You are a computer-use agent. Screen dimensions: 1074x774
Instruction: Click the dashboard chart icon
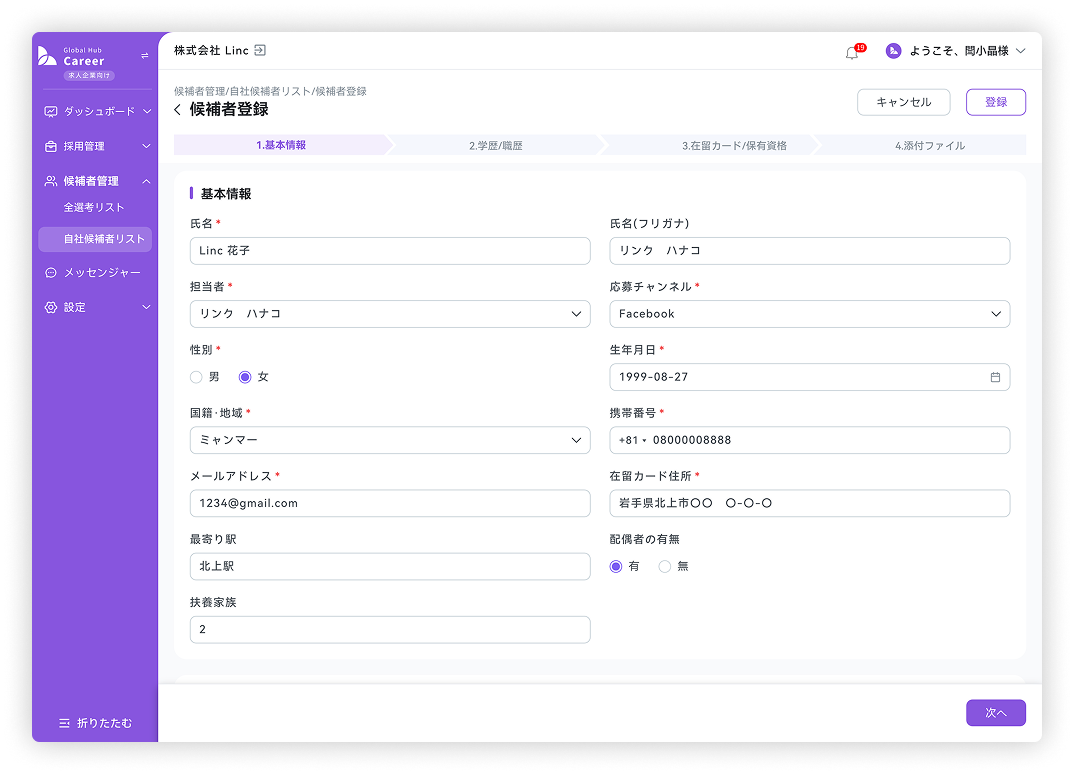[51, 111]
